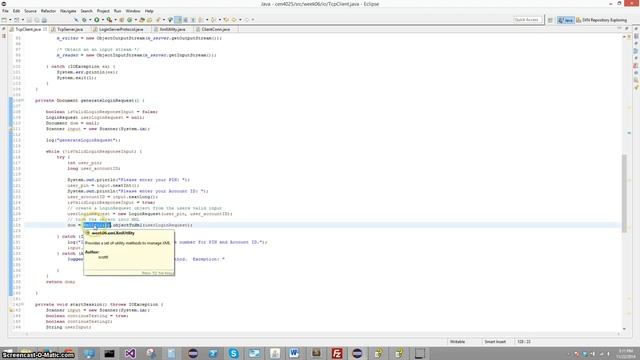Viewport: 640px width, 360px height.
Task: Open the Project menu
Action: click(x=103, y=11)
